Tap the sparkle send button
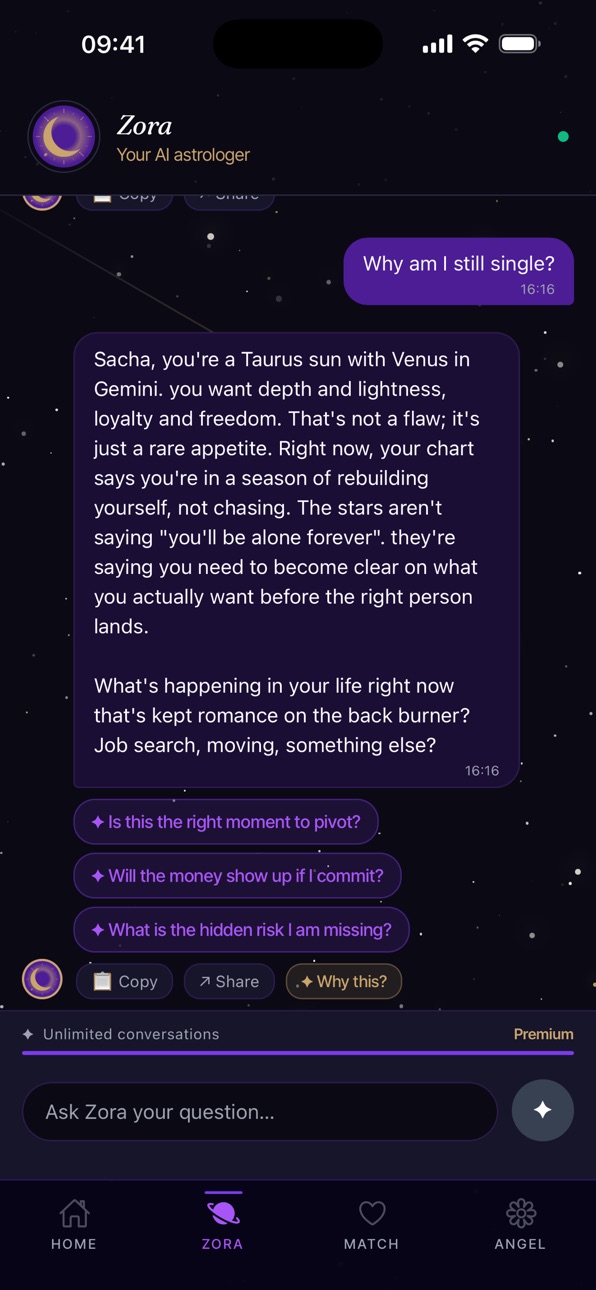The width and height of the screenshot is (596, 1290). pyautogui.click(x=542, y=1110)
